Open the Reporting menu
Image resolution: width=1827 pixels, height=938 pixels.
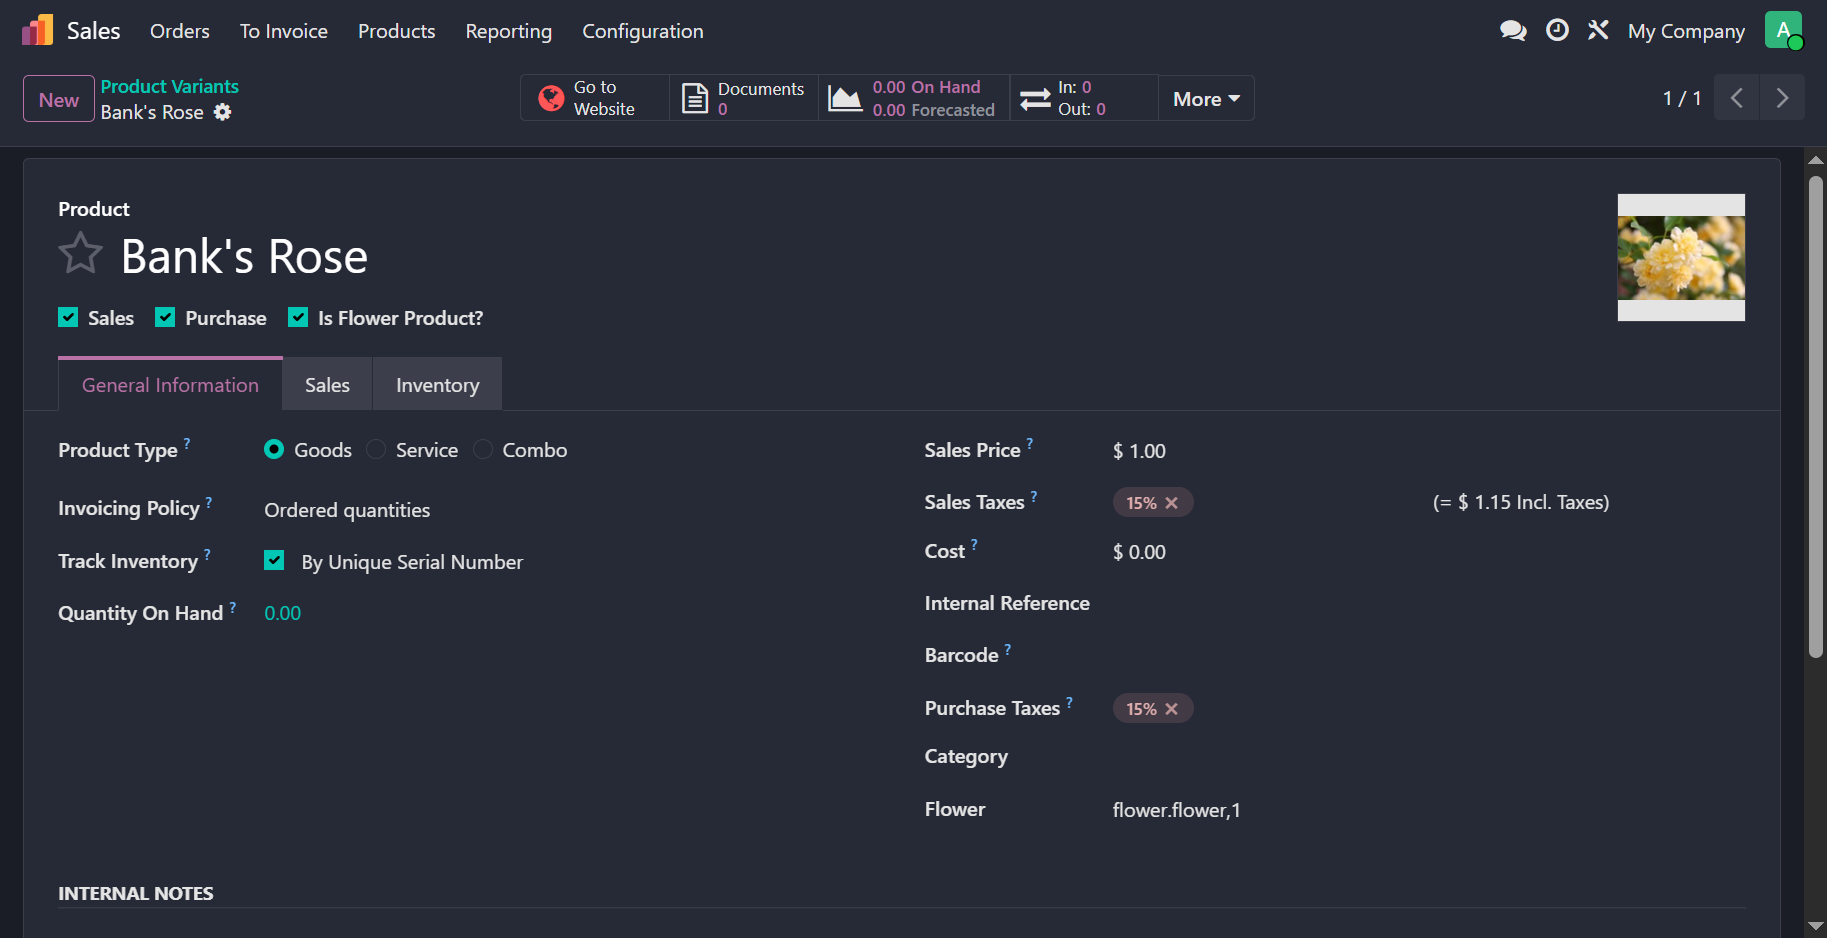click(x=508, y=31)
